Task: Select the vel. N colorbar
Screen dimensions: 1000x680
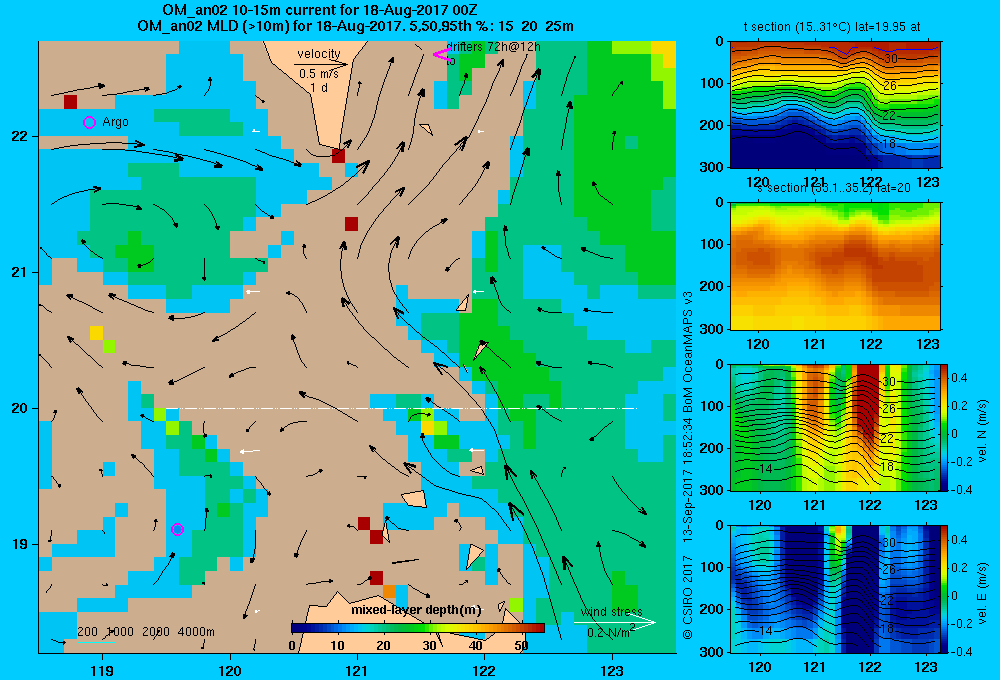Action: [x=944, y=427]
